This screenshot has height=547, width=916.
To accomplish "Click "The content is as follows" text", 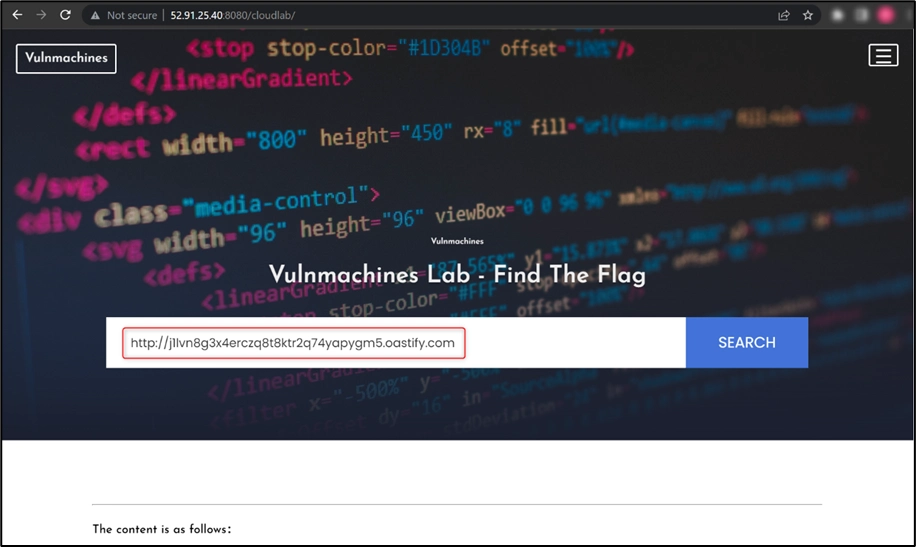I will coord(162,529).
